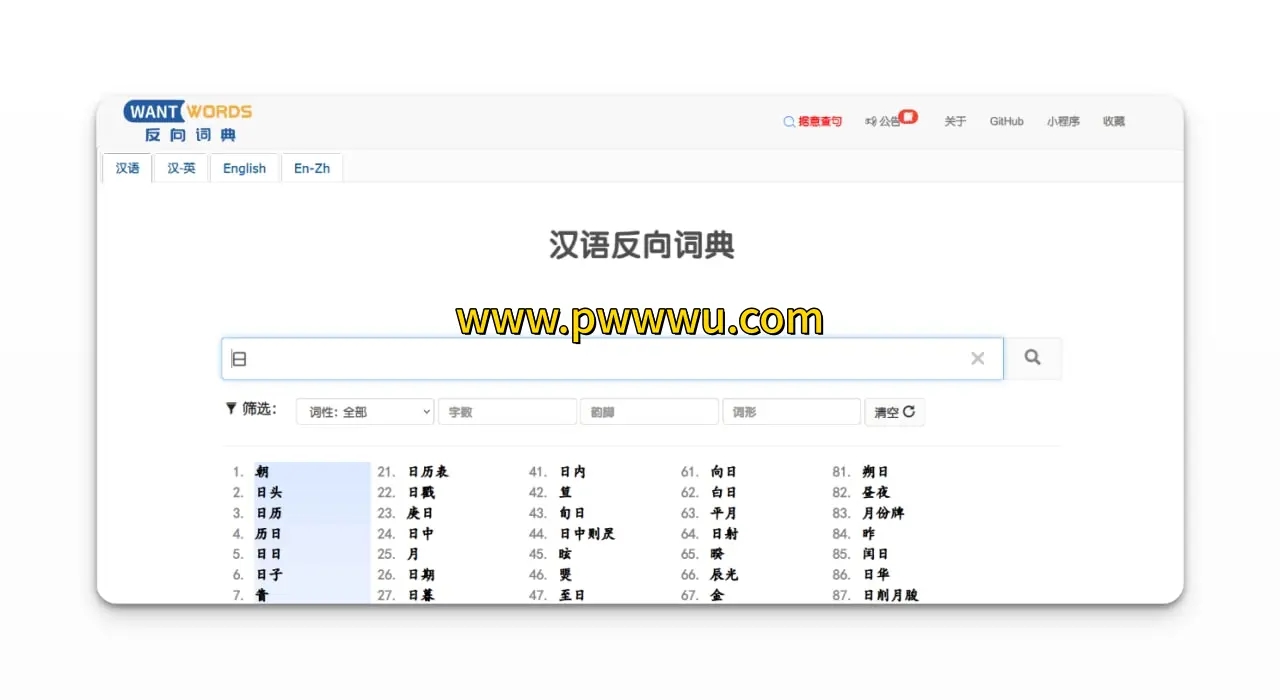
Task: Select the En-Zh tab
Action: 312,168
